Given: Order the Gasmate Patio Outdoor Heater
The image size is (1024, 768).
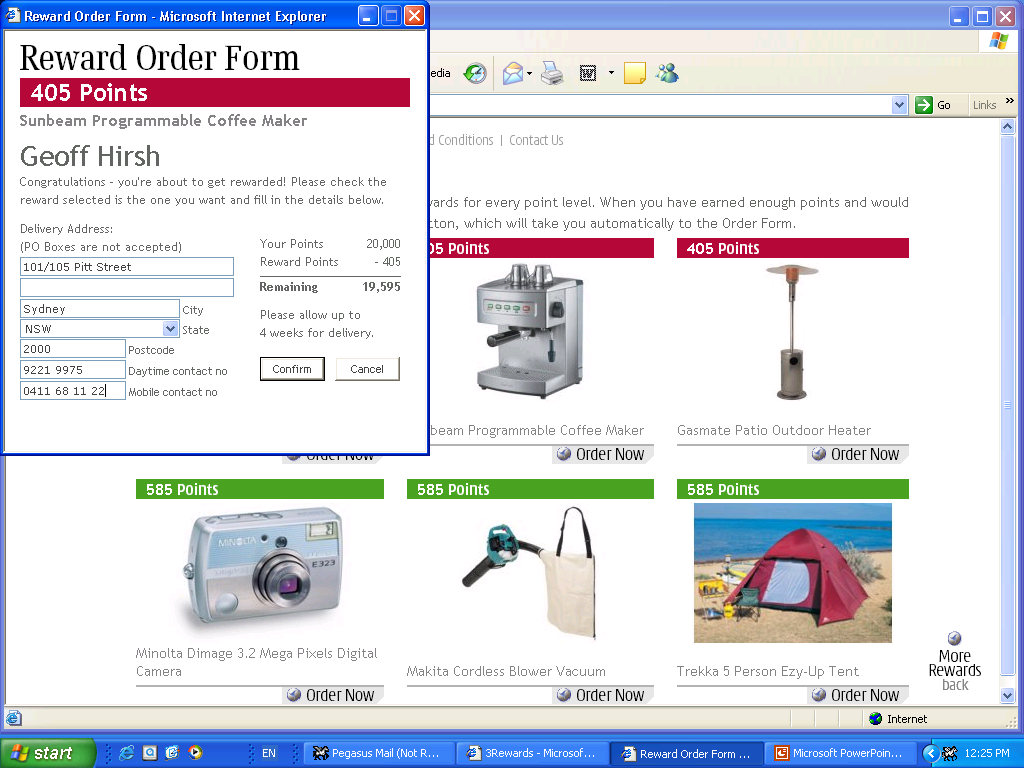Looking at the screenshot, I should [857, 454].
